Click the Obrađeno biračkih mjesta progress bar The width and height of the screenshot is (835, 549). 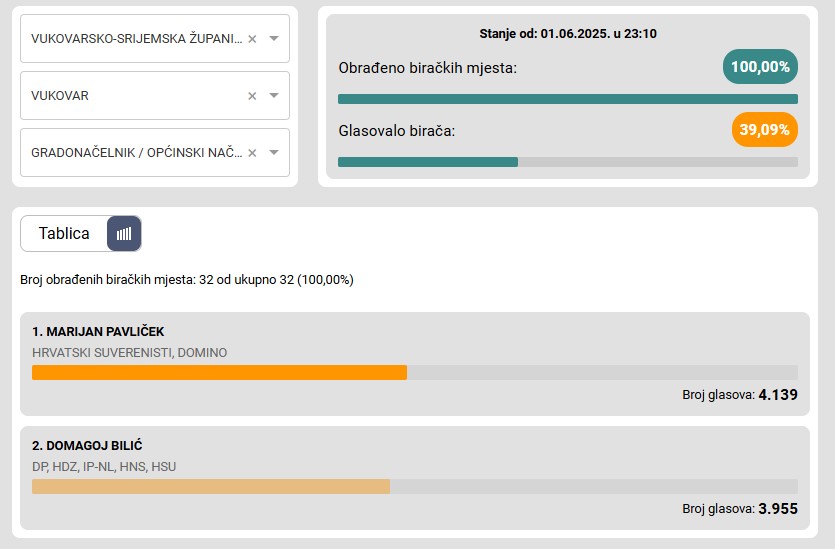pyautogui.click(x=568, y=99)
